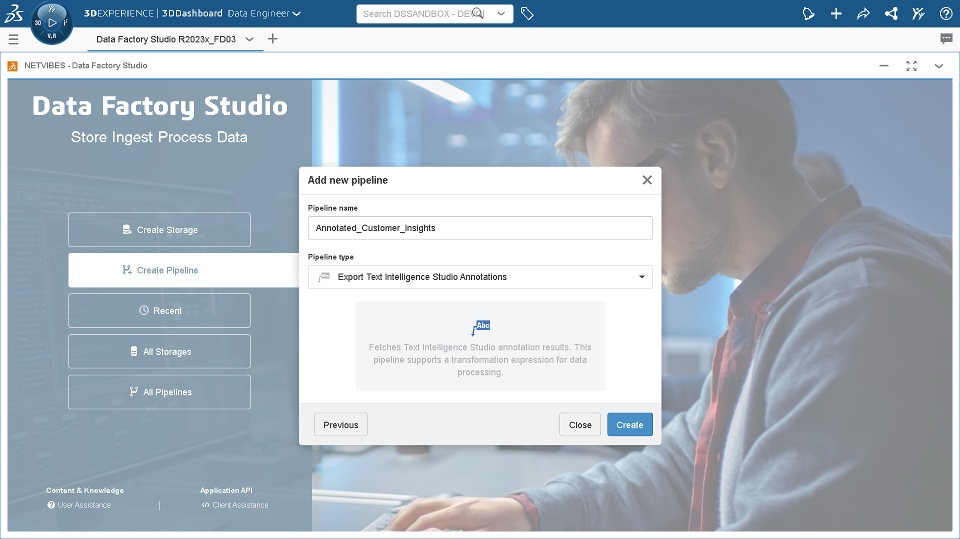Expand the widget options chevron
960x539 pixels.
click(939, 66)
